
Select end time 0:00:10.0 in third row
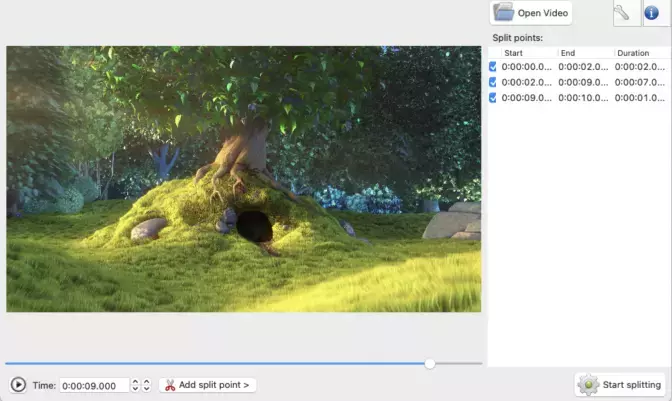(583, 98)
